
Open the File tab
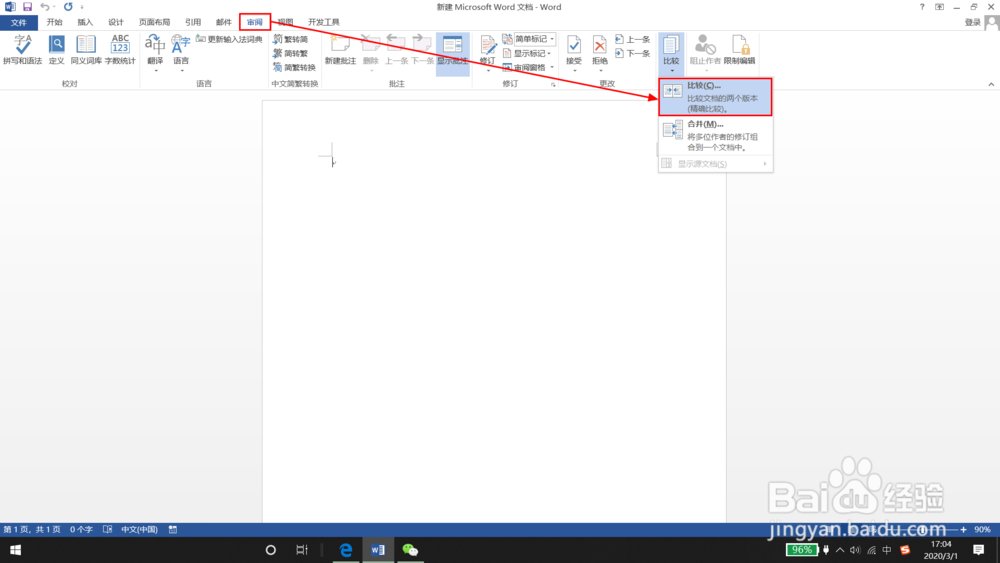(18, 22)
